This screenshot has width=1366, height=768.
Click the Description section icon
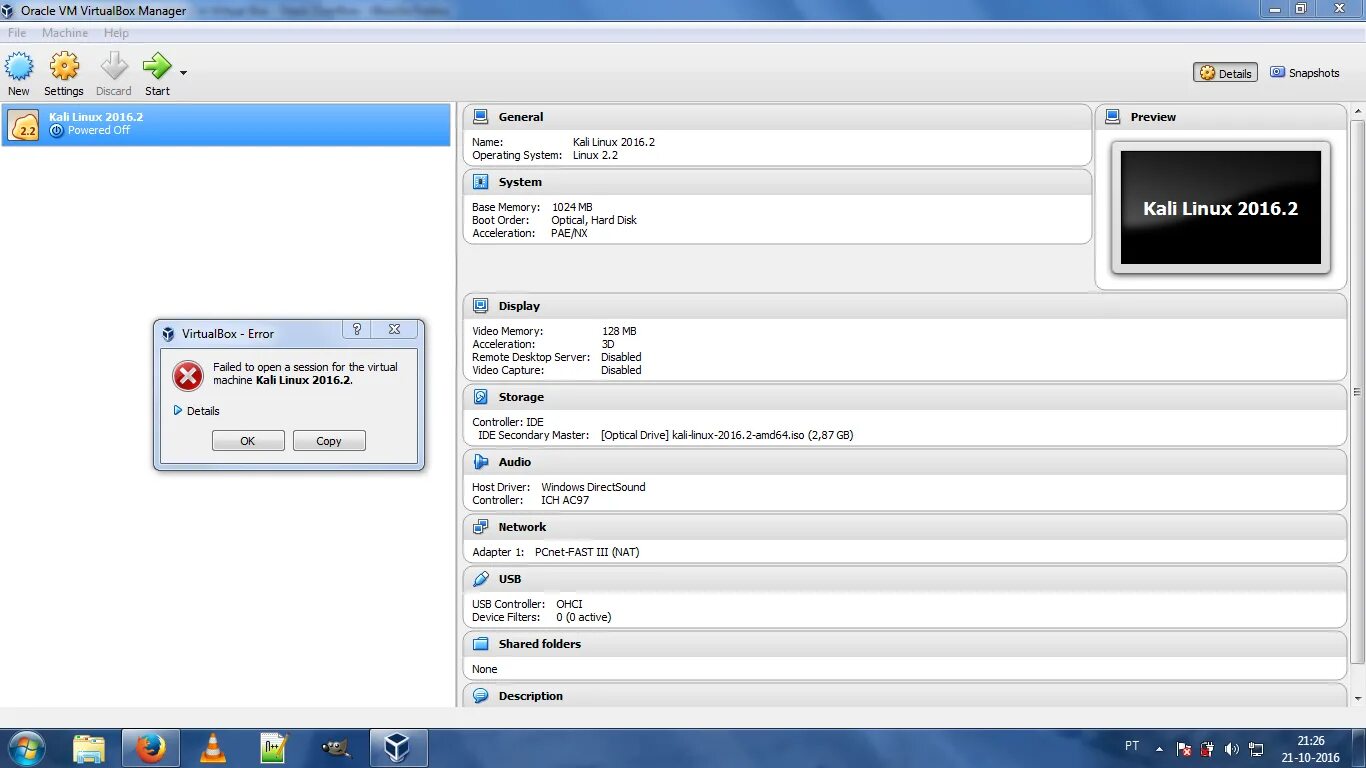[481, 696]
